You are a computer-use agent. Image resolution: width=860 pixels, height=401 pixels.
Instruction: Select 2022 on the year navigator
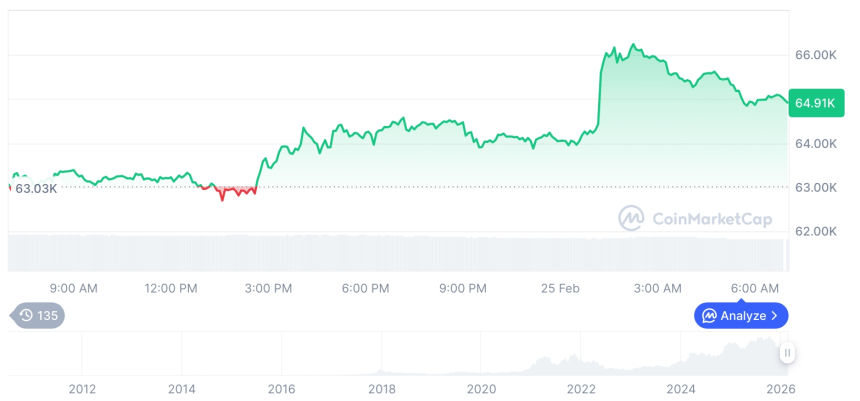(581, 389)
